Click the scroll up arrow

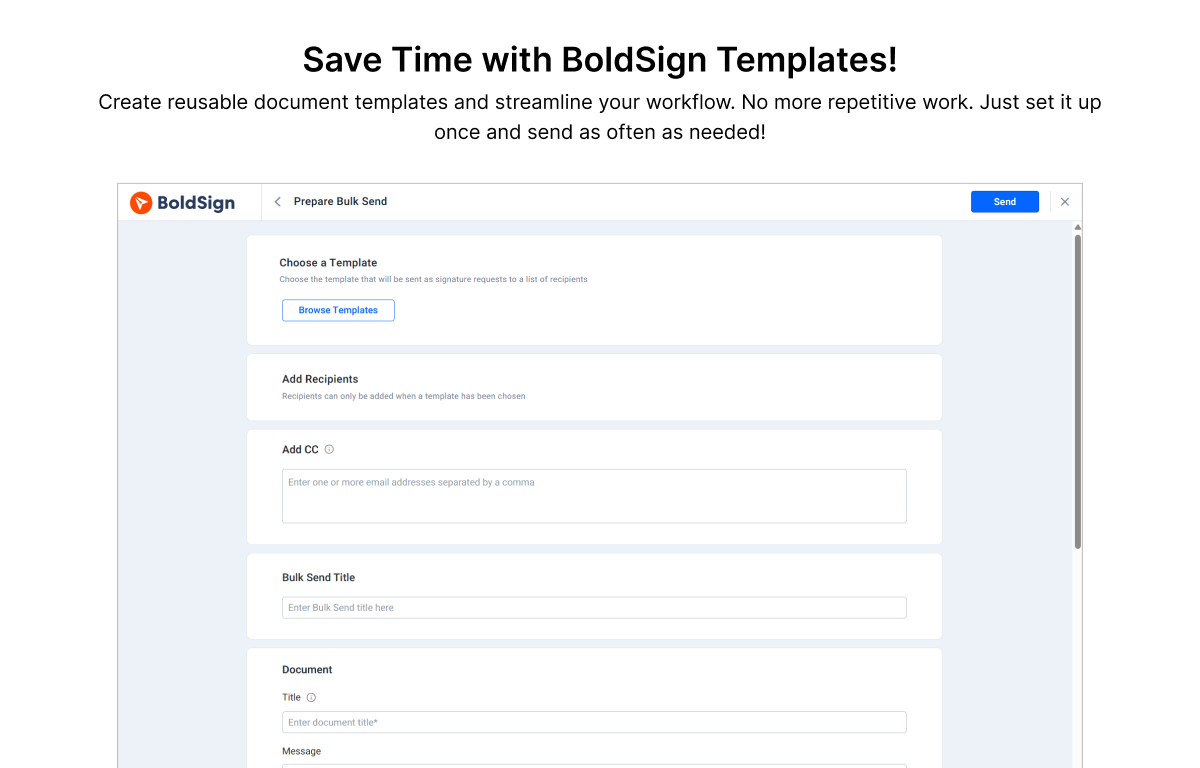(1077, 228)
